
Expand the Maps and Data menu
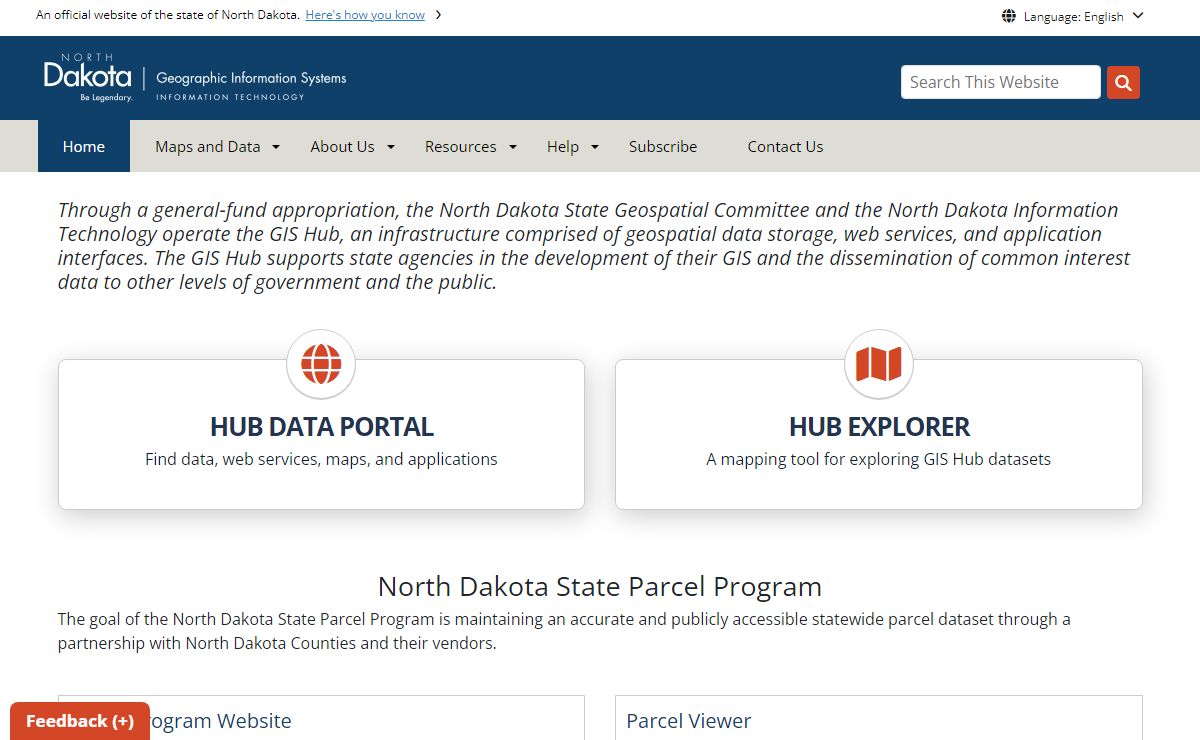pyautogui.click(x=218, y=146)
